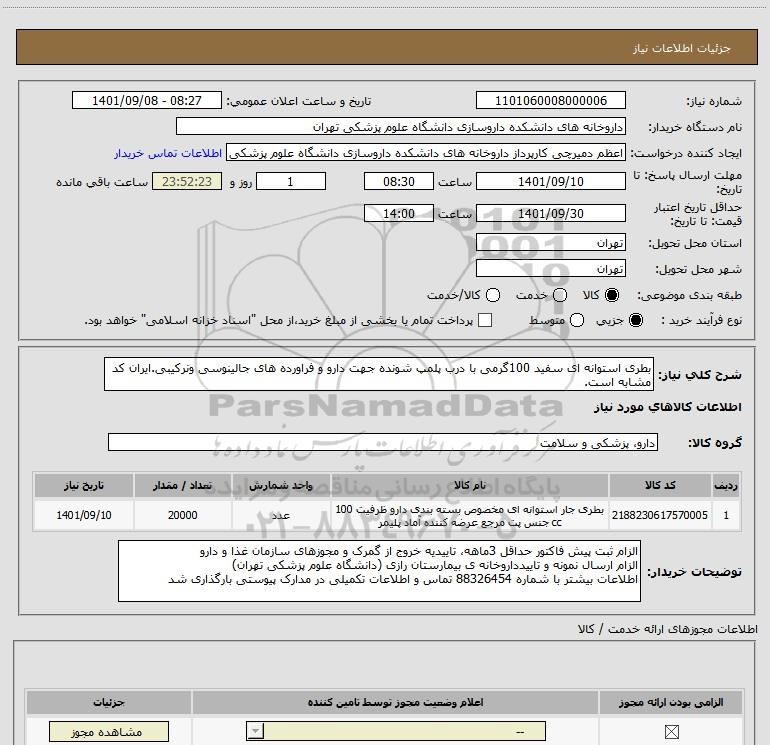Viewport: 770px width, 745px height.
Task: Click the response time 08:30 field
Action: 399,182
